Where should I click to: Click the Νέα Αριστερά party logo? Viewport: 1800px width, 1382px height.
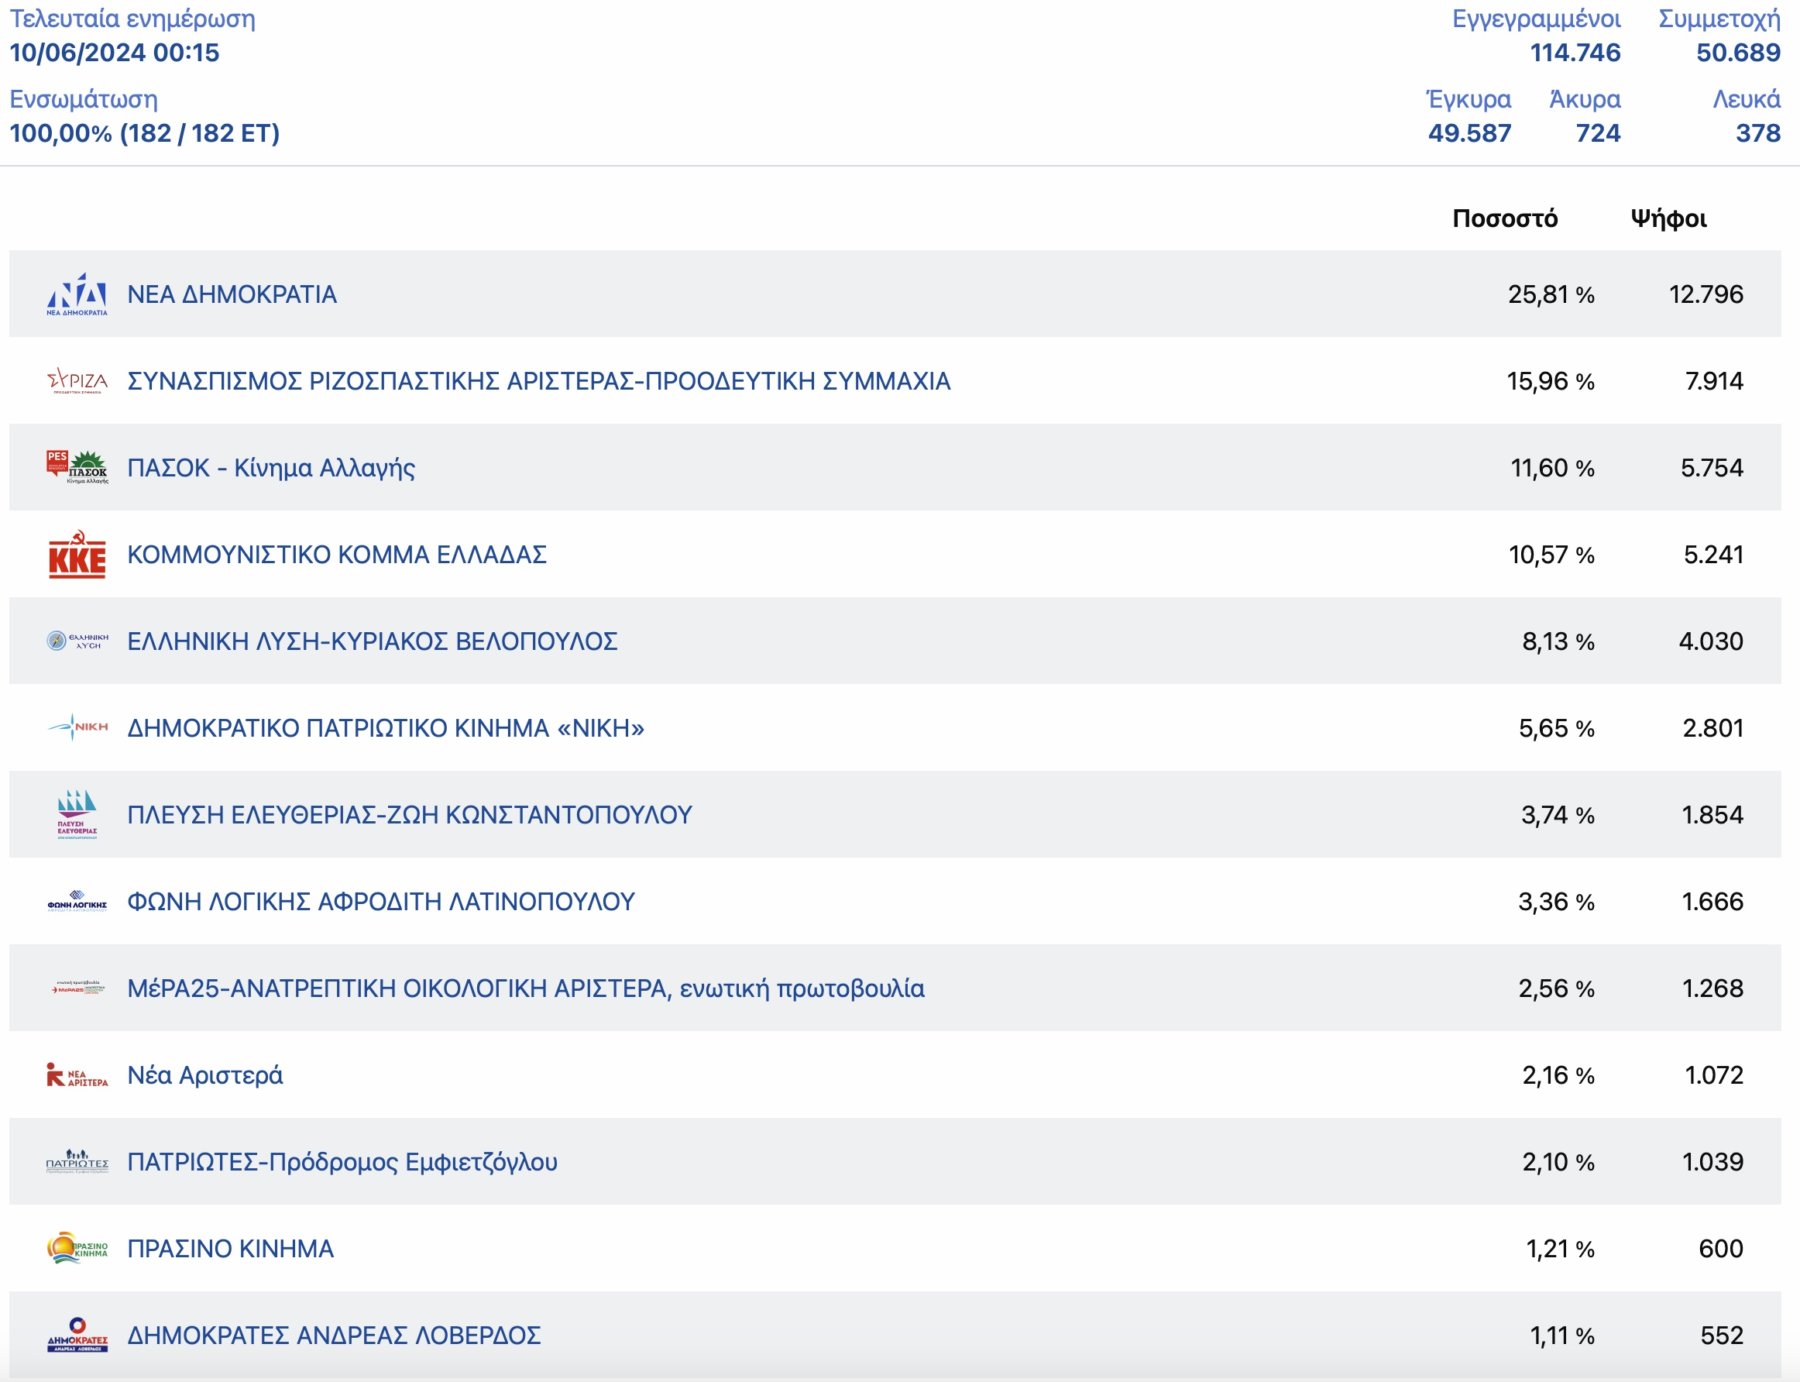point(77,1075)
